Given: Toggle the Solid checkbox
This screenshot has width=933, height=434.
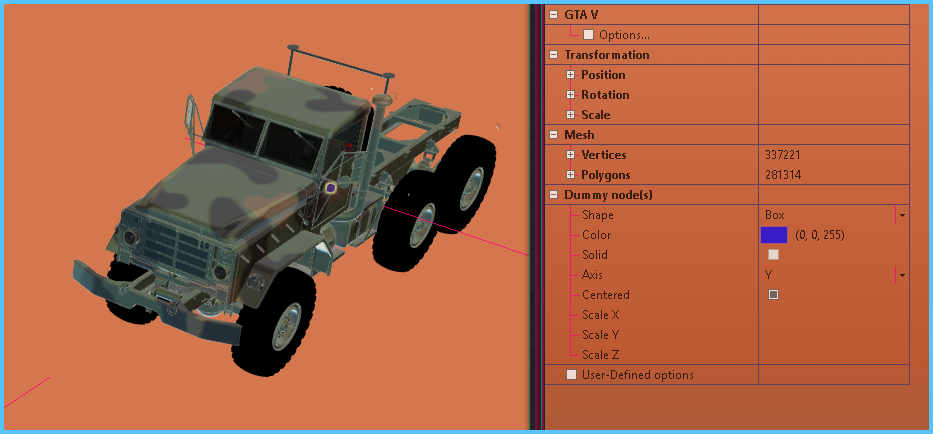Looking at the screenshot, I should pos(773,255).
